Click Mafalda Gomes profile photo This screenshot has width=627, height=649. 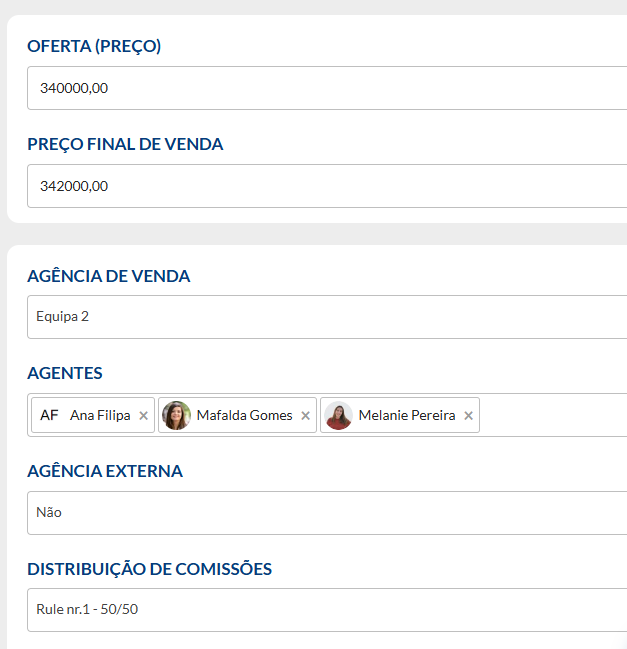(x=176, y=415)
